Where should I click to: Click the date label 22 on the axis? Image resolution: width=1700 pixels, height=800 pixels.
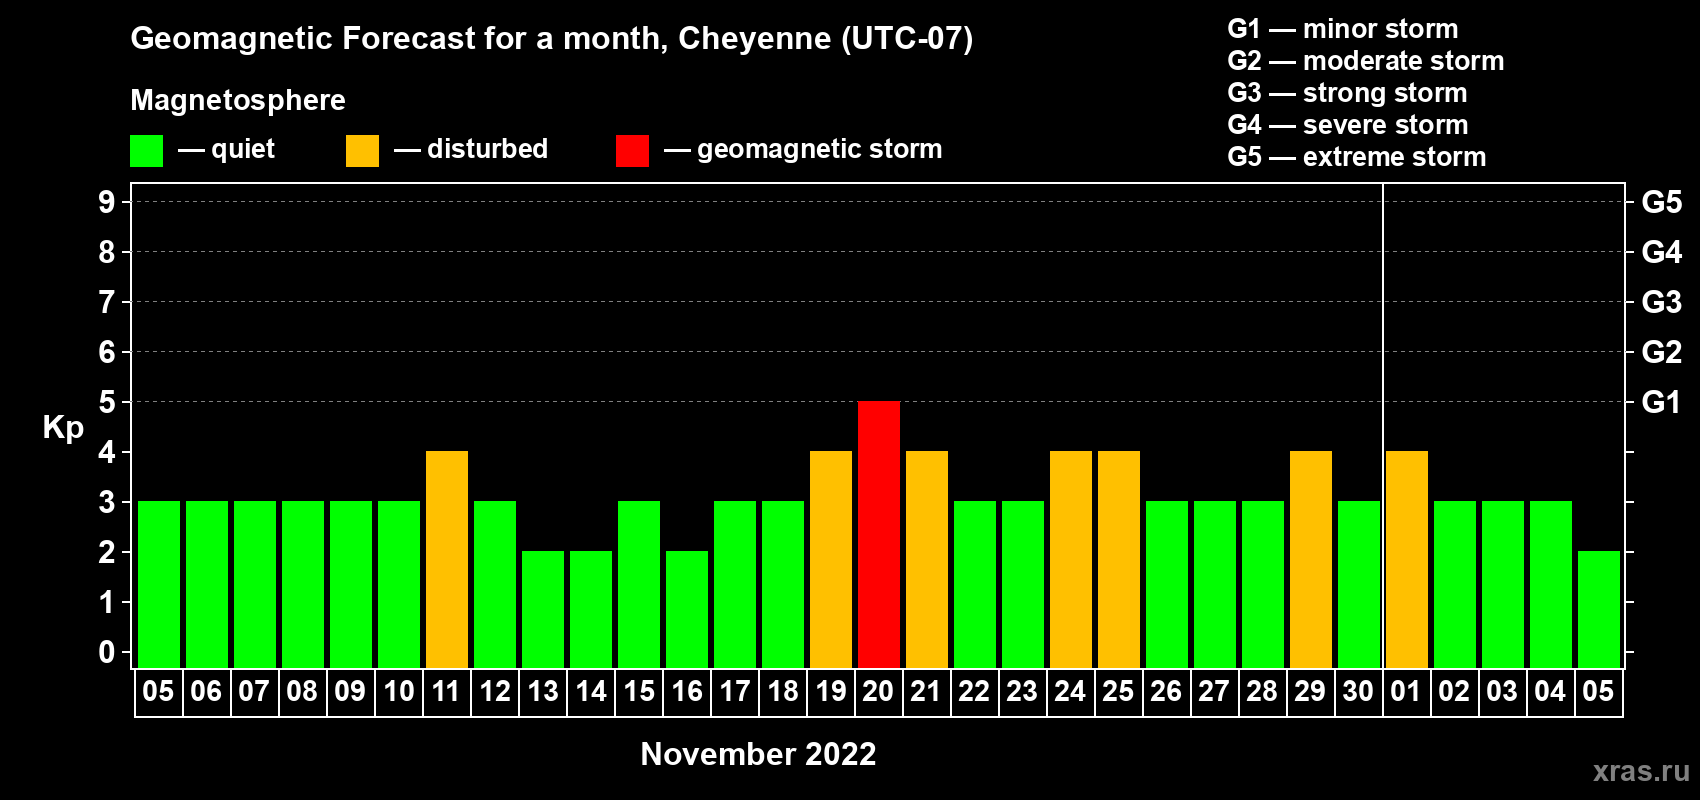[x=974, y=691]
